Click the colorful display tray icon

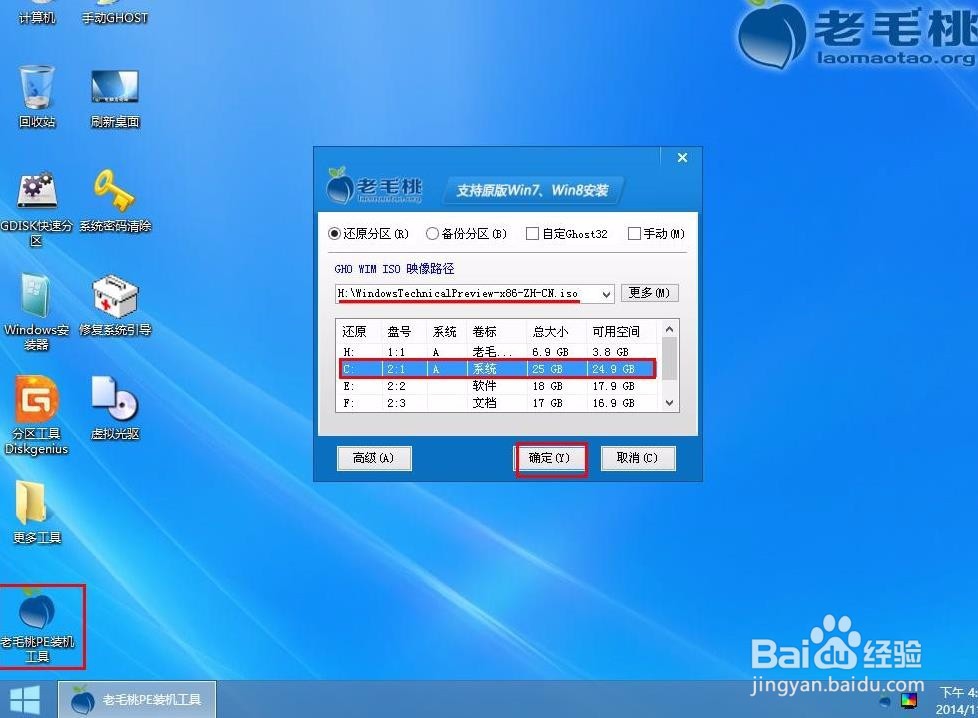(909, 701)
